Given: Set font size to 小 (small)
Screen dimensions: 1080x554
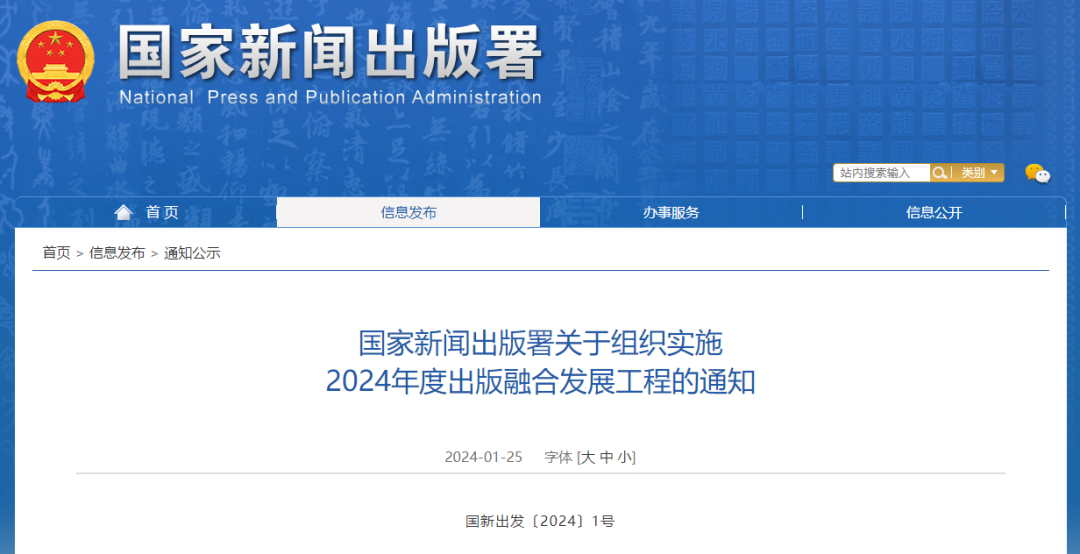Looking at the screenshot, I should 624,457.
